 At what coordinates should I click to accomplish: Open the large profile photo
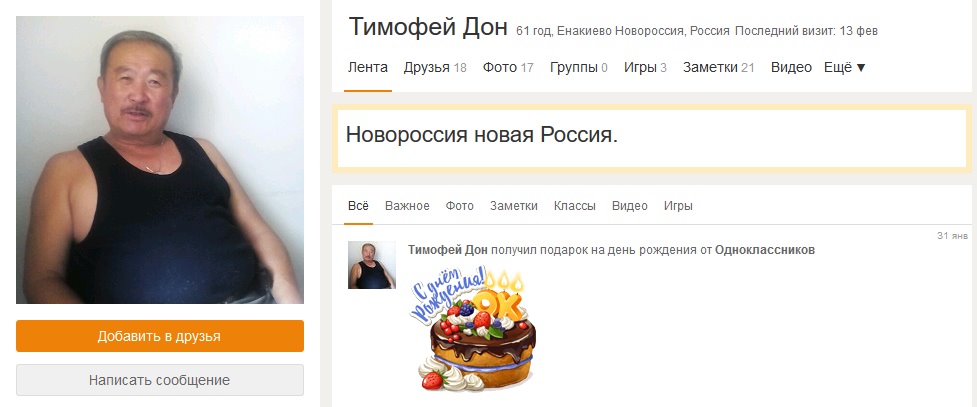point(160,160)
